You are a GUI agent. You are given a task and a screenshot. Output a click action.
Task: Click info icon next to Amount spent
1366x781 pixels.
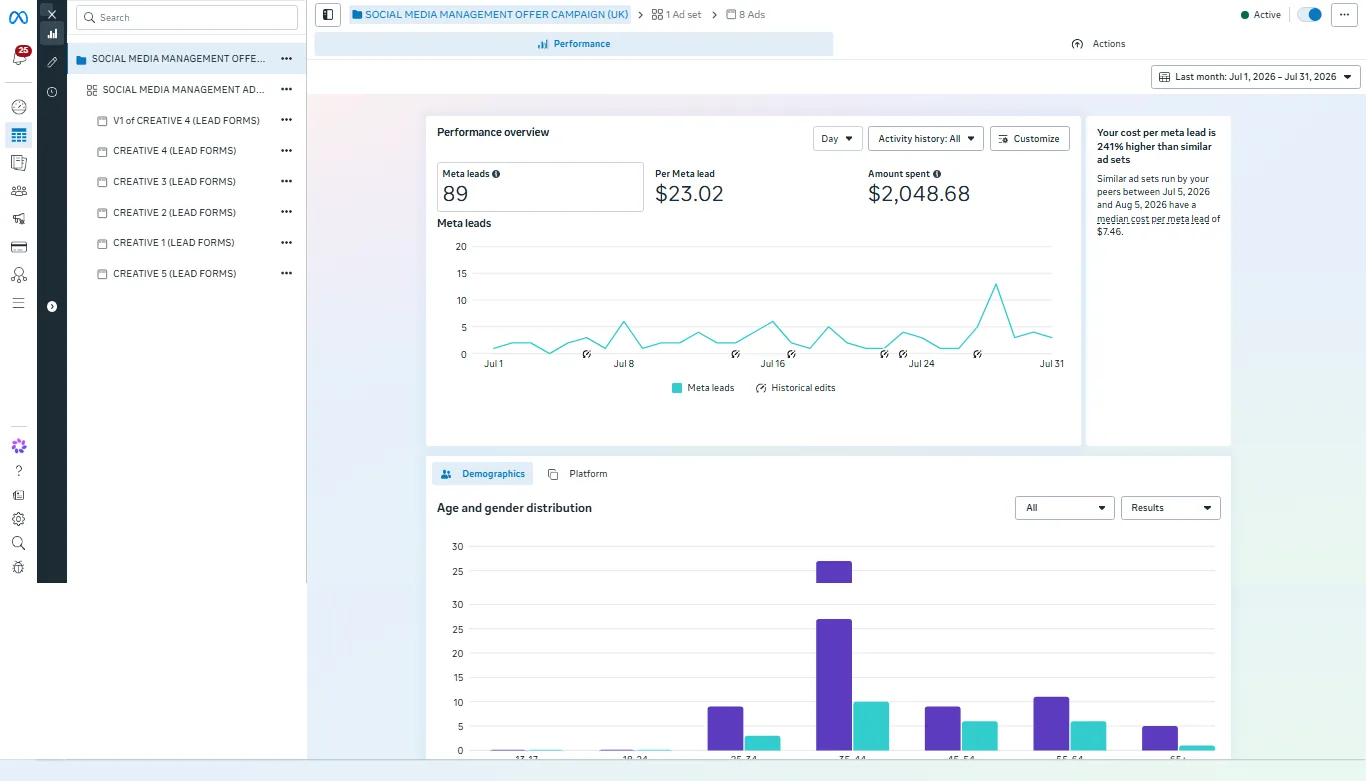tap(937, 174)
